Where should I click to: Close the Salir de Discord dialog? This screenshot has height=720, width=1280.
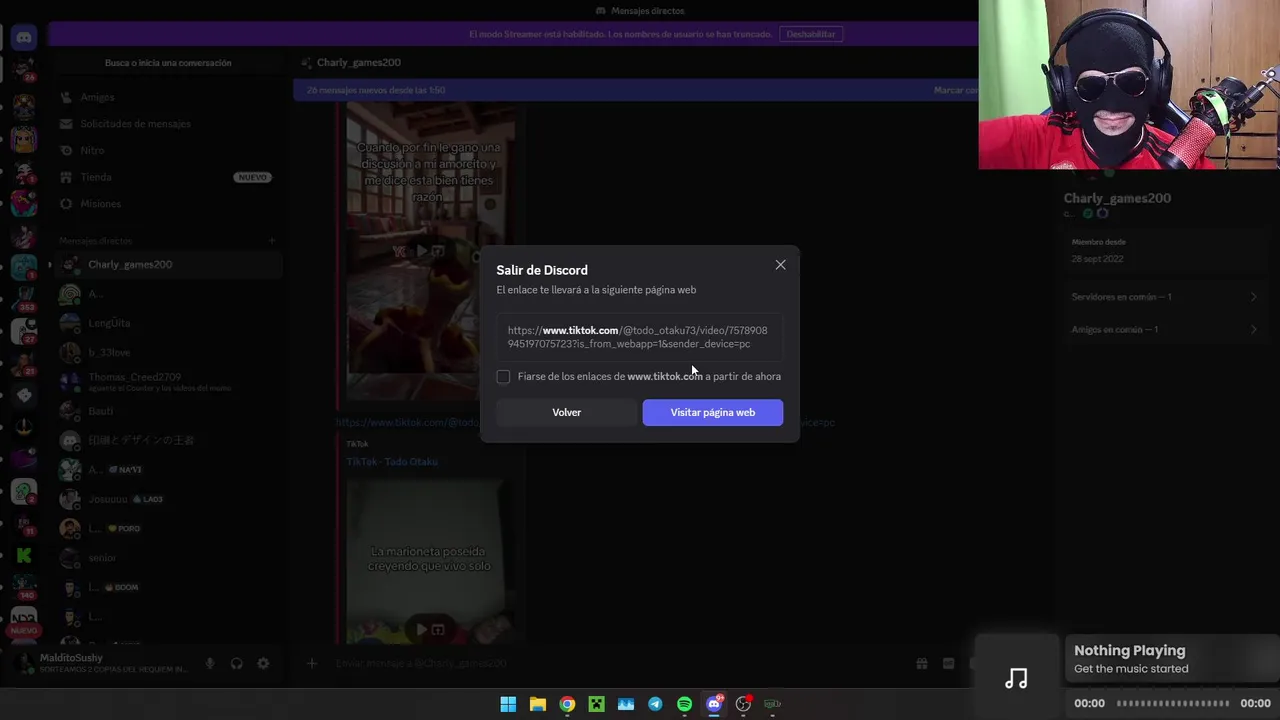click(x=780, y=265)
